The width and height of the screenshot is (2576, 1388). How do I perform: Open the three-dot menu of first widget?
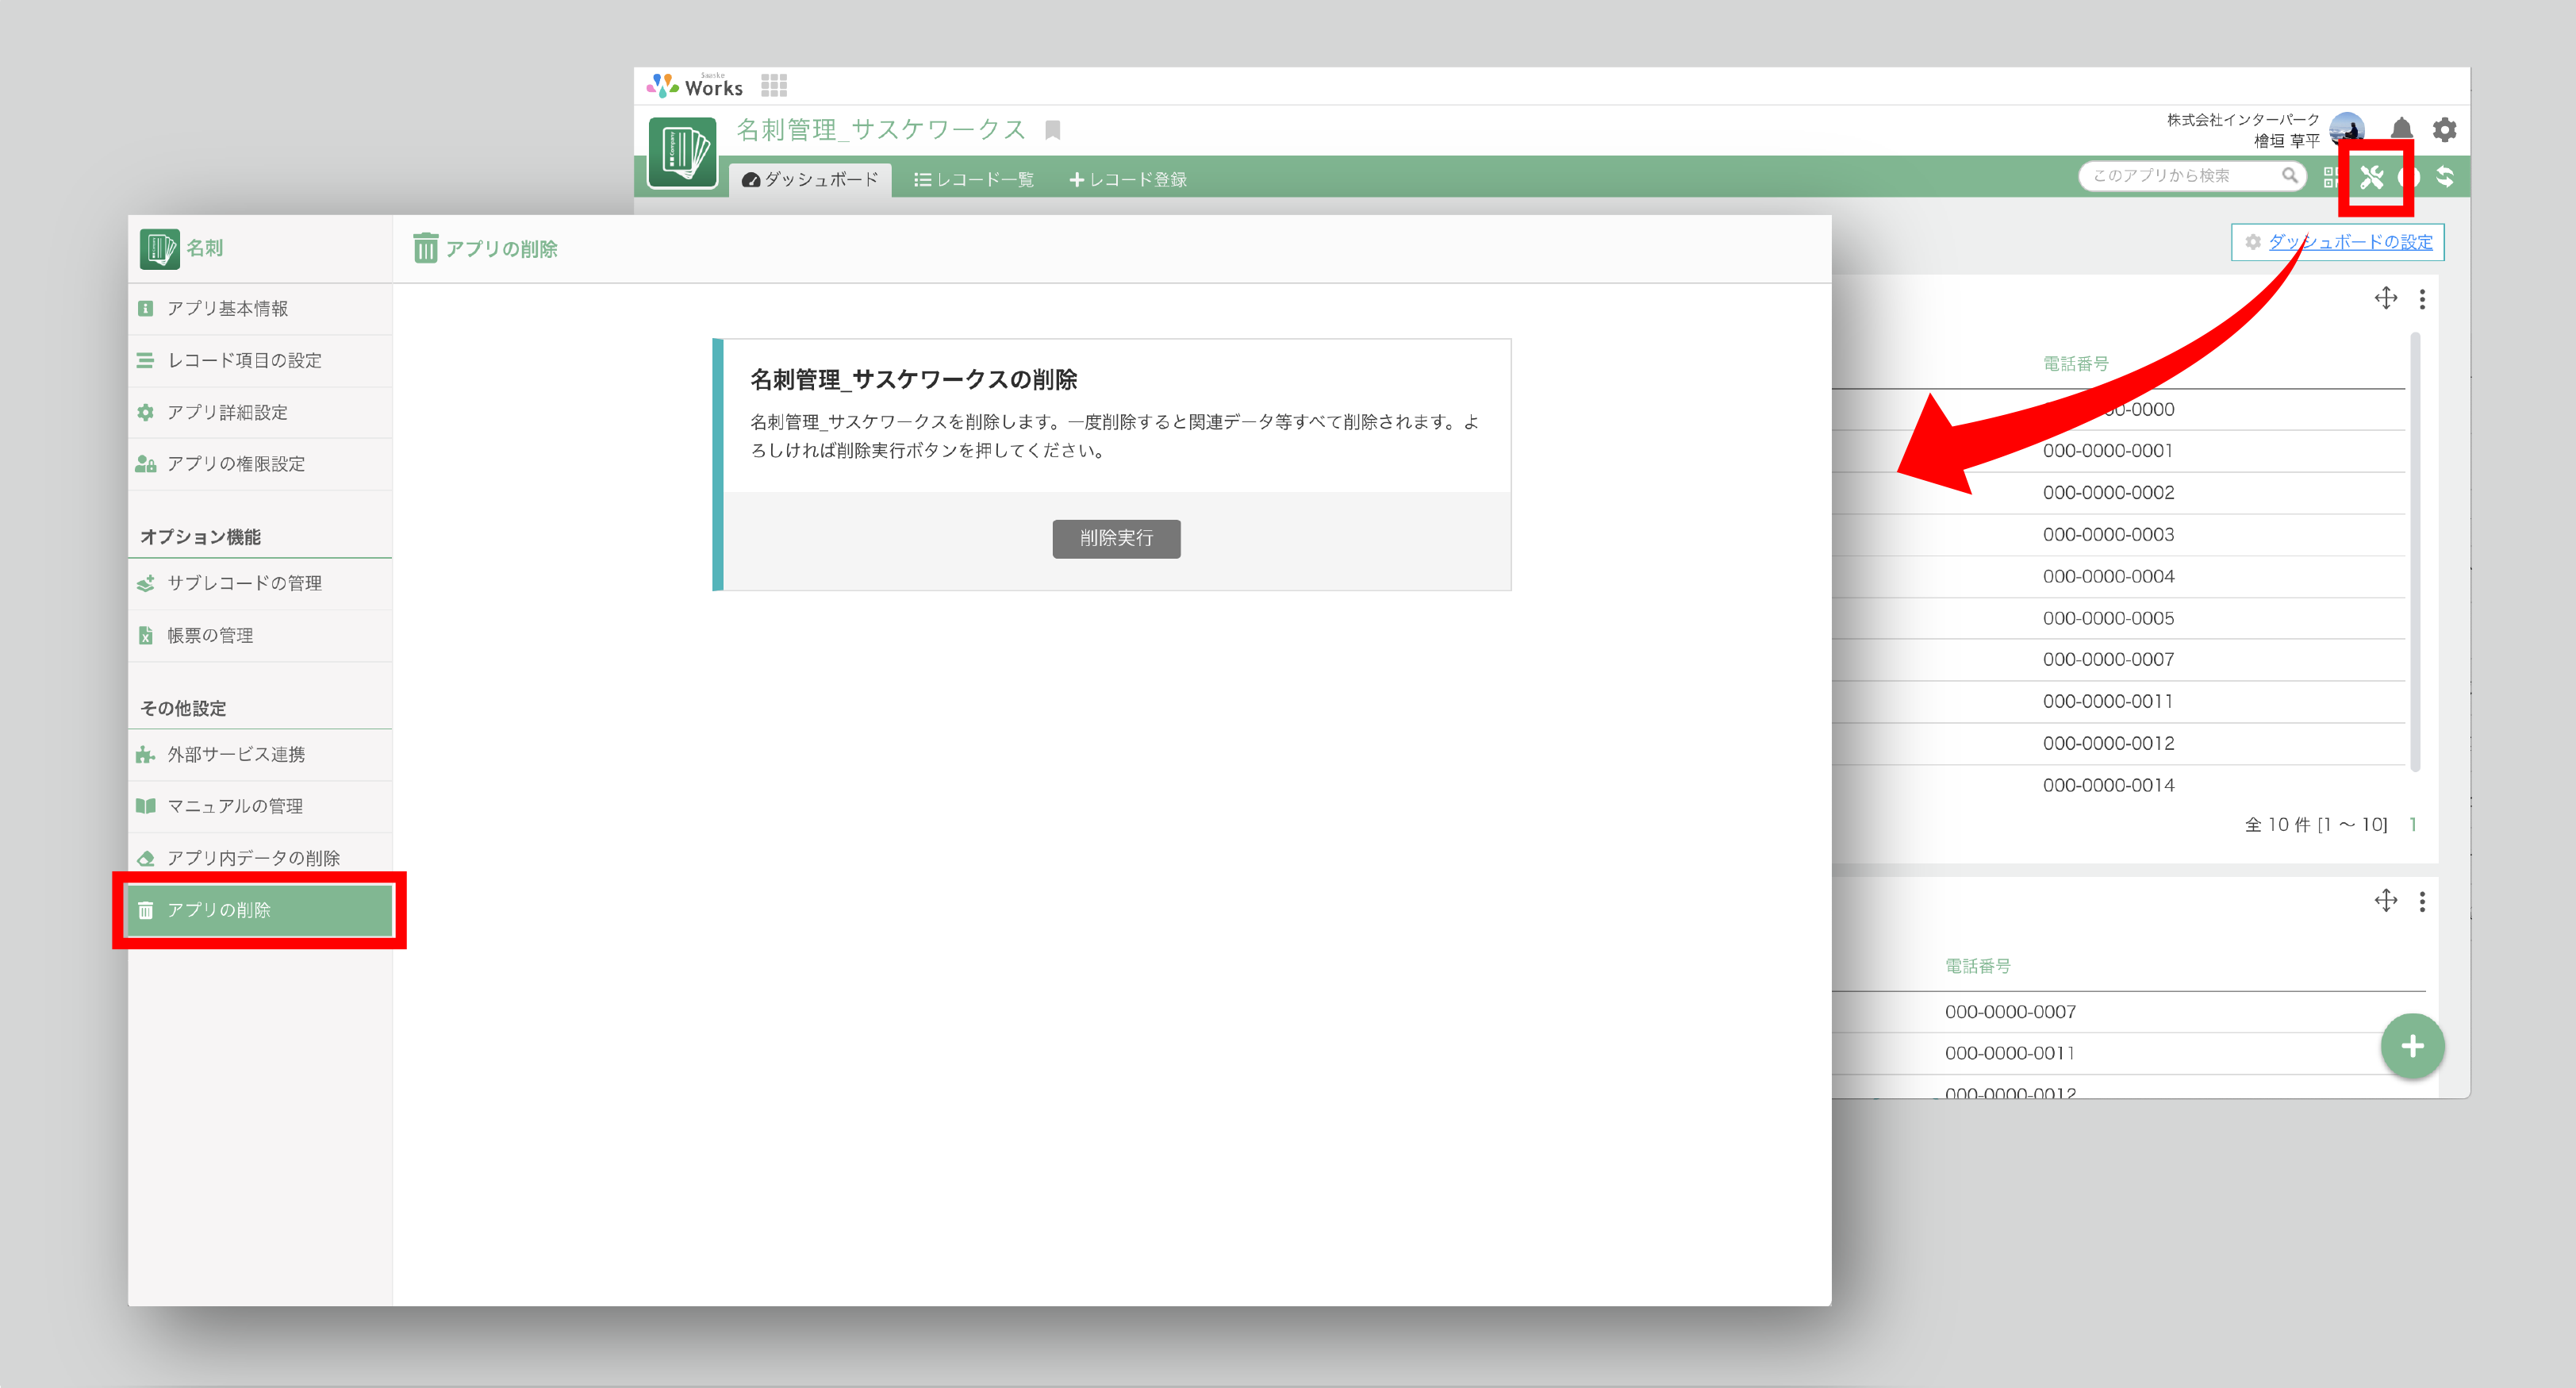[2421, 299]
